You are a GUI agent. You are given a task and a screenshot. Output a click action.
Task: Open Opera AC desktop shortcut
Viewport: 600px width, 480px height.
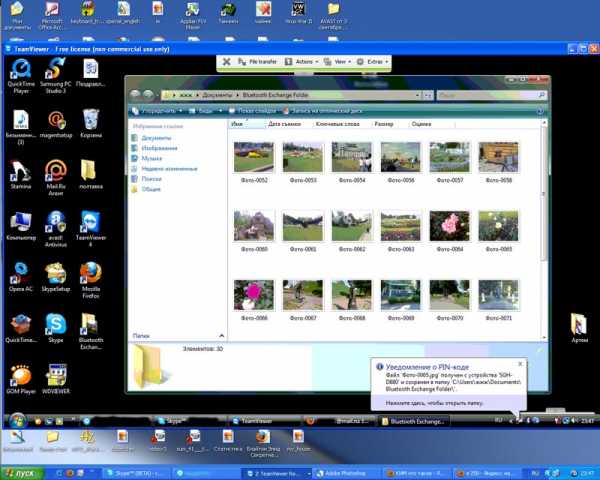(x=21, y=277)
